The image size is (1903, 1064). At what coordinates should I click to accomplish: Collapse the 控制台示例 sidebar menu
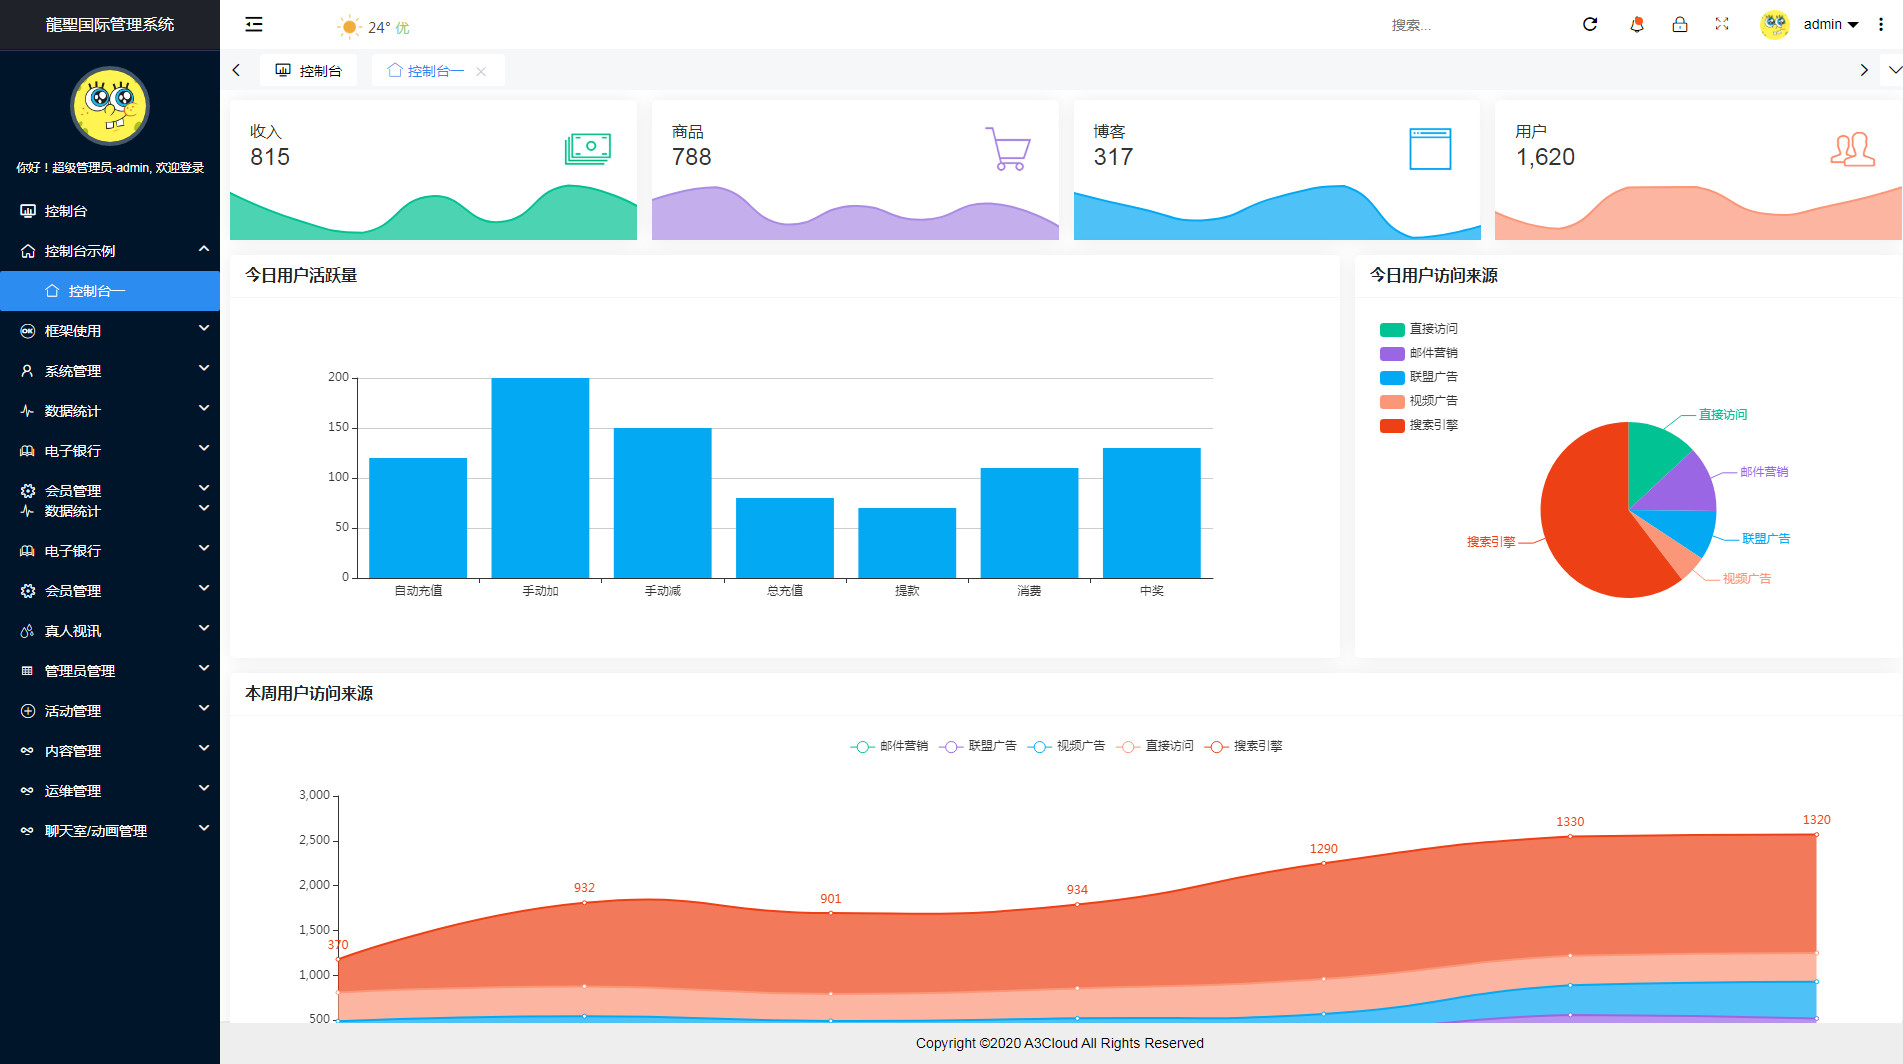tap(110, 251)
